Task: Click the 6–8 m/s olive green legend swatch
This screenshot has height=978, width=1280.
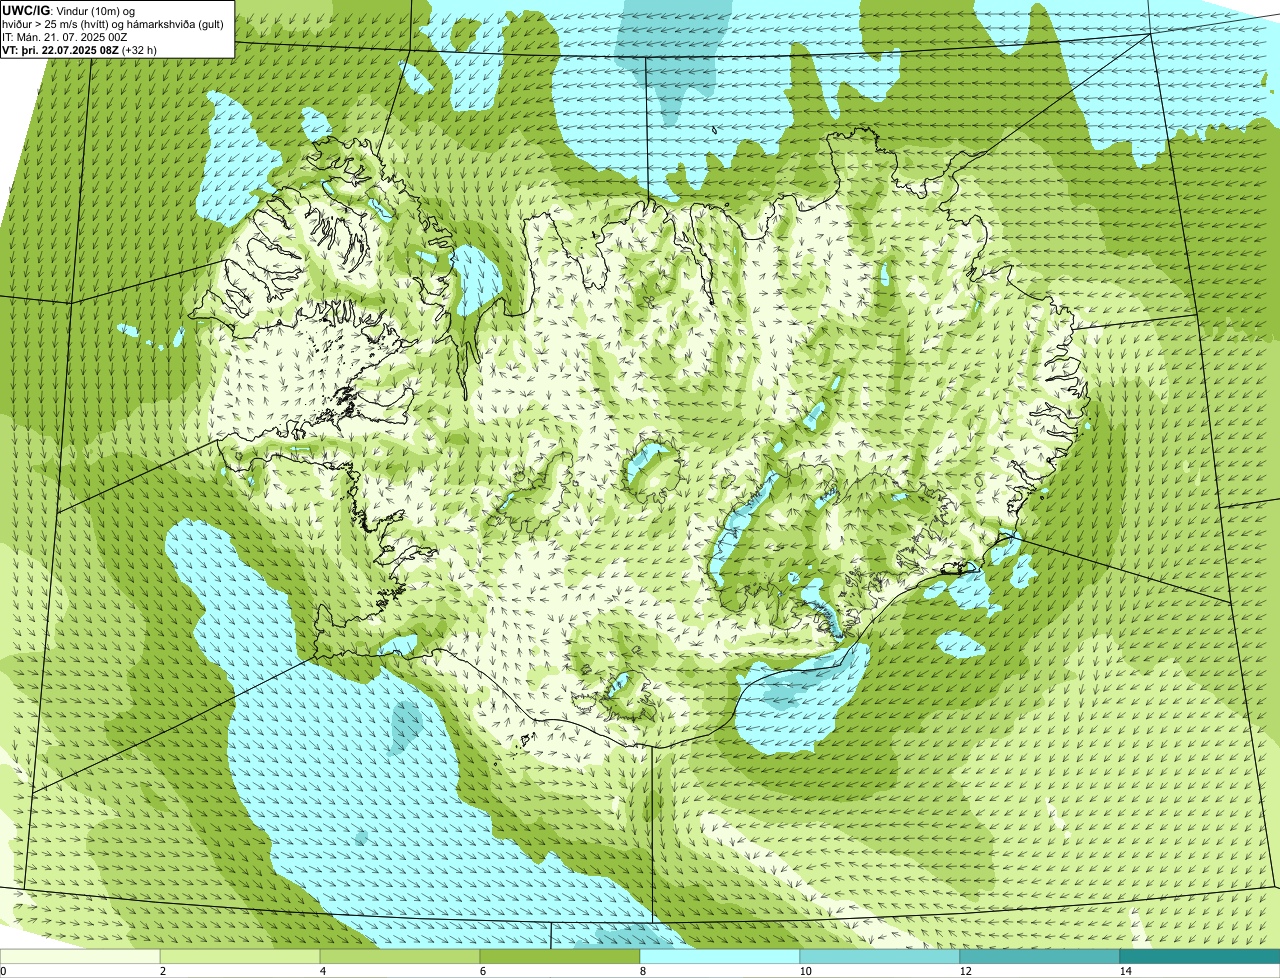Action: tap(560, 956)
